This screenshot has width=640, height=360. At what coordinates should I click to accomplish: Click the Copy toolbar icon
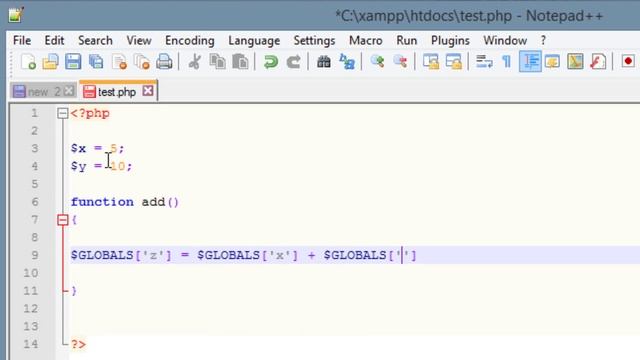(x=218, y=62)
